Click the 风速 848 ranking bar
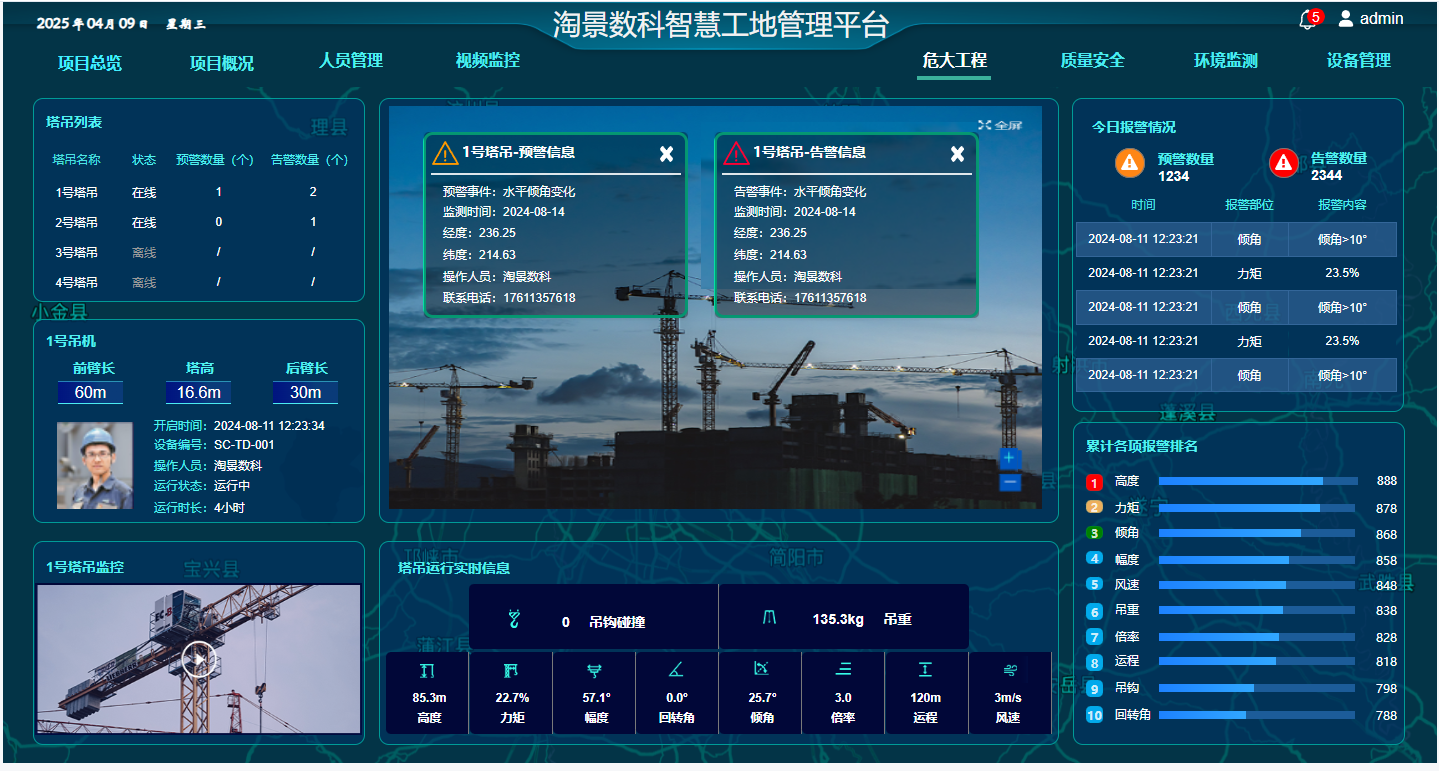The width and height of the screenshot is (1439, 771). (x=1258, y=585)
